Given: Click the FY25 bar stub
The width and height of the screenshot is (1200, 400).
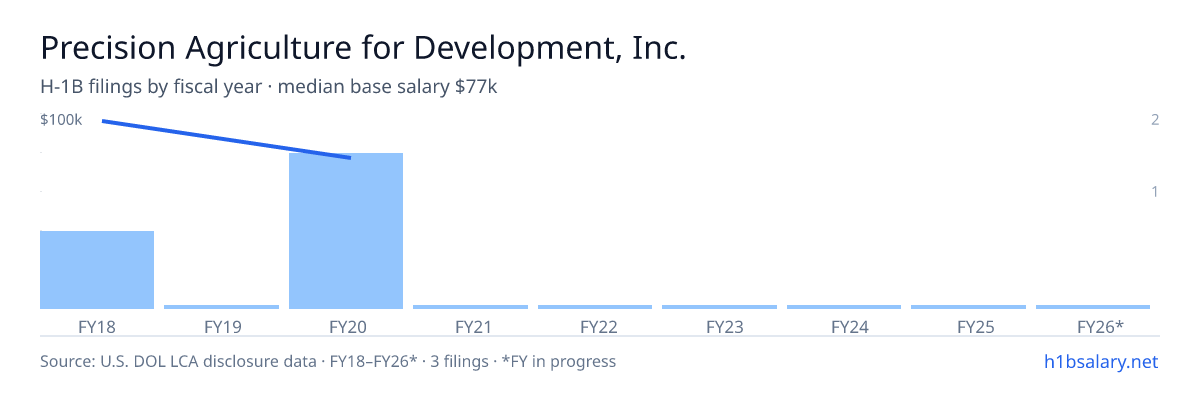Looking at the screenshot, I should pyautogui.click(x=968, y=307).
